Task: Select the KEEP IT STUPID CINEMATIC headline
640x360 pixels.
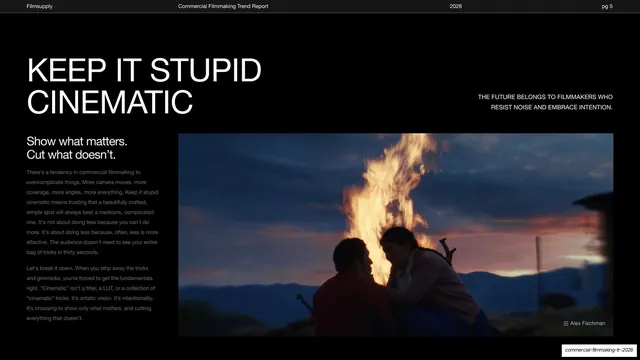Action: point(144,86)
